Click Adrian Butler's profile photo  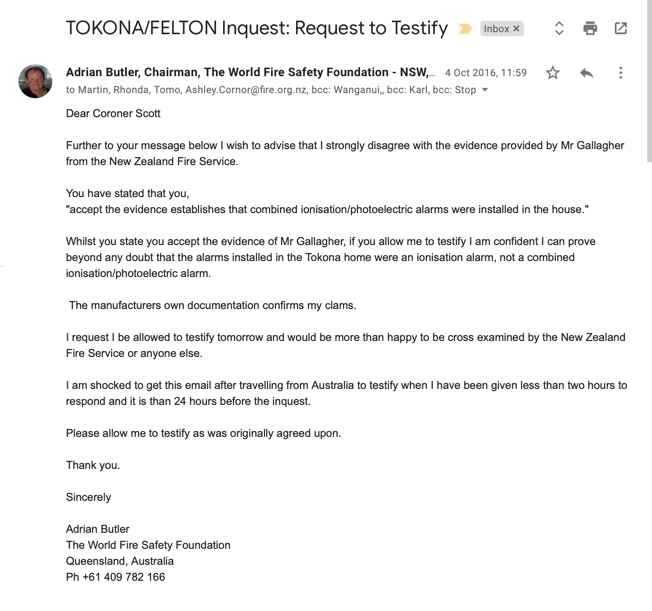tap(35, 80)
